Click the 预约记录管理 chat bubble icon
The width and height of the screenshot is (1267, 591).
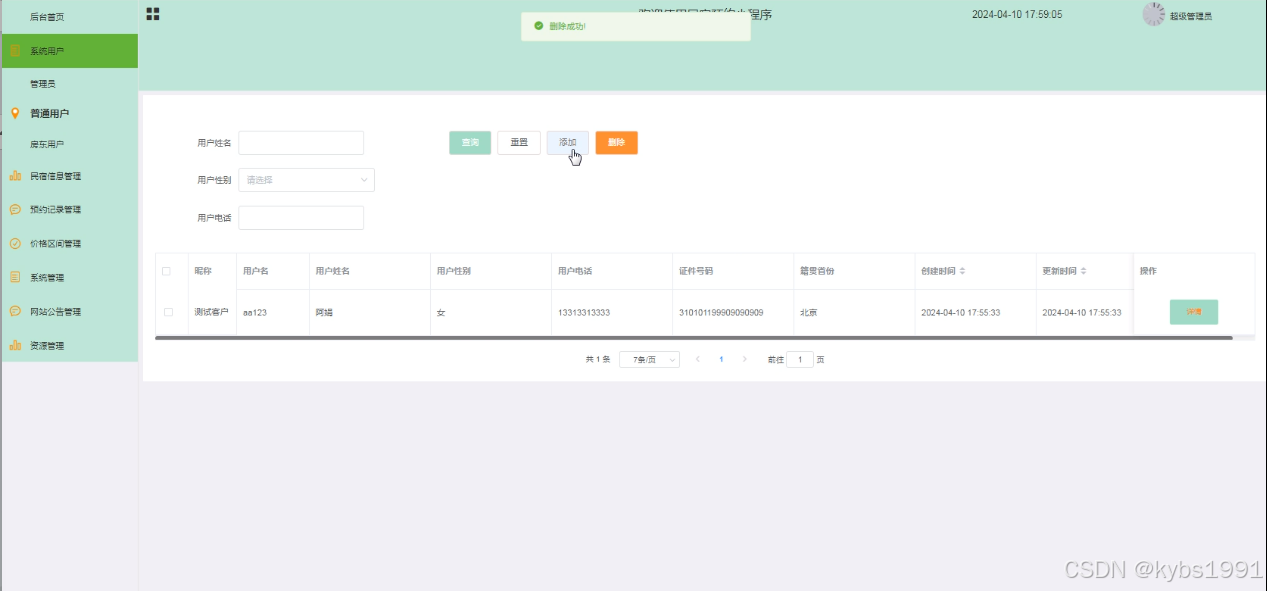(x=15, y=210)
